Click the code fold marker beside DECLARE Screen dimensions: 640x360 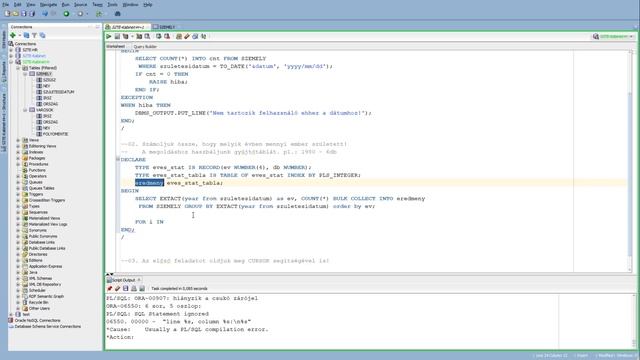click(x=118, y=160)
